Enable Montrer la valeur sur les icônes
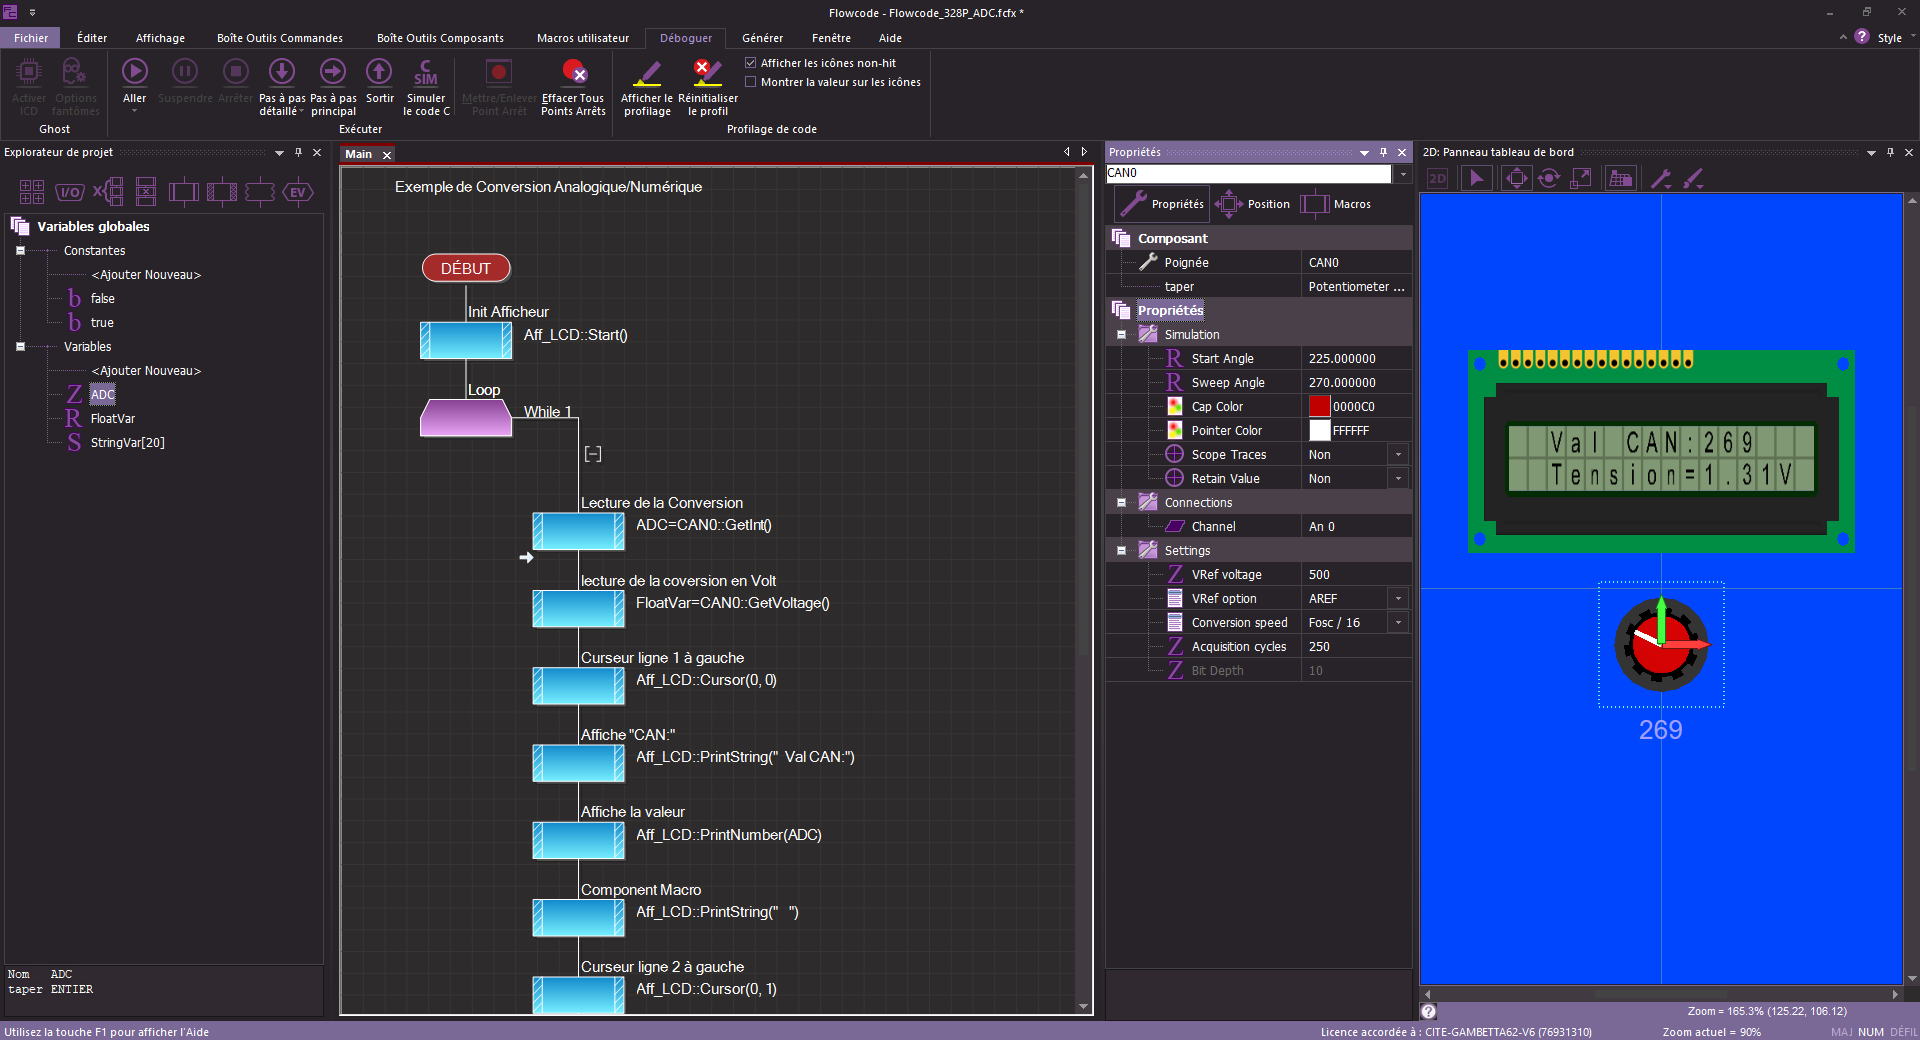Screen dimensions: 1920x1040 click(751, 82)
